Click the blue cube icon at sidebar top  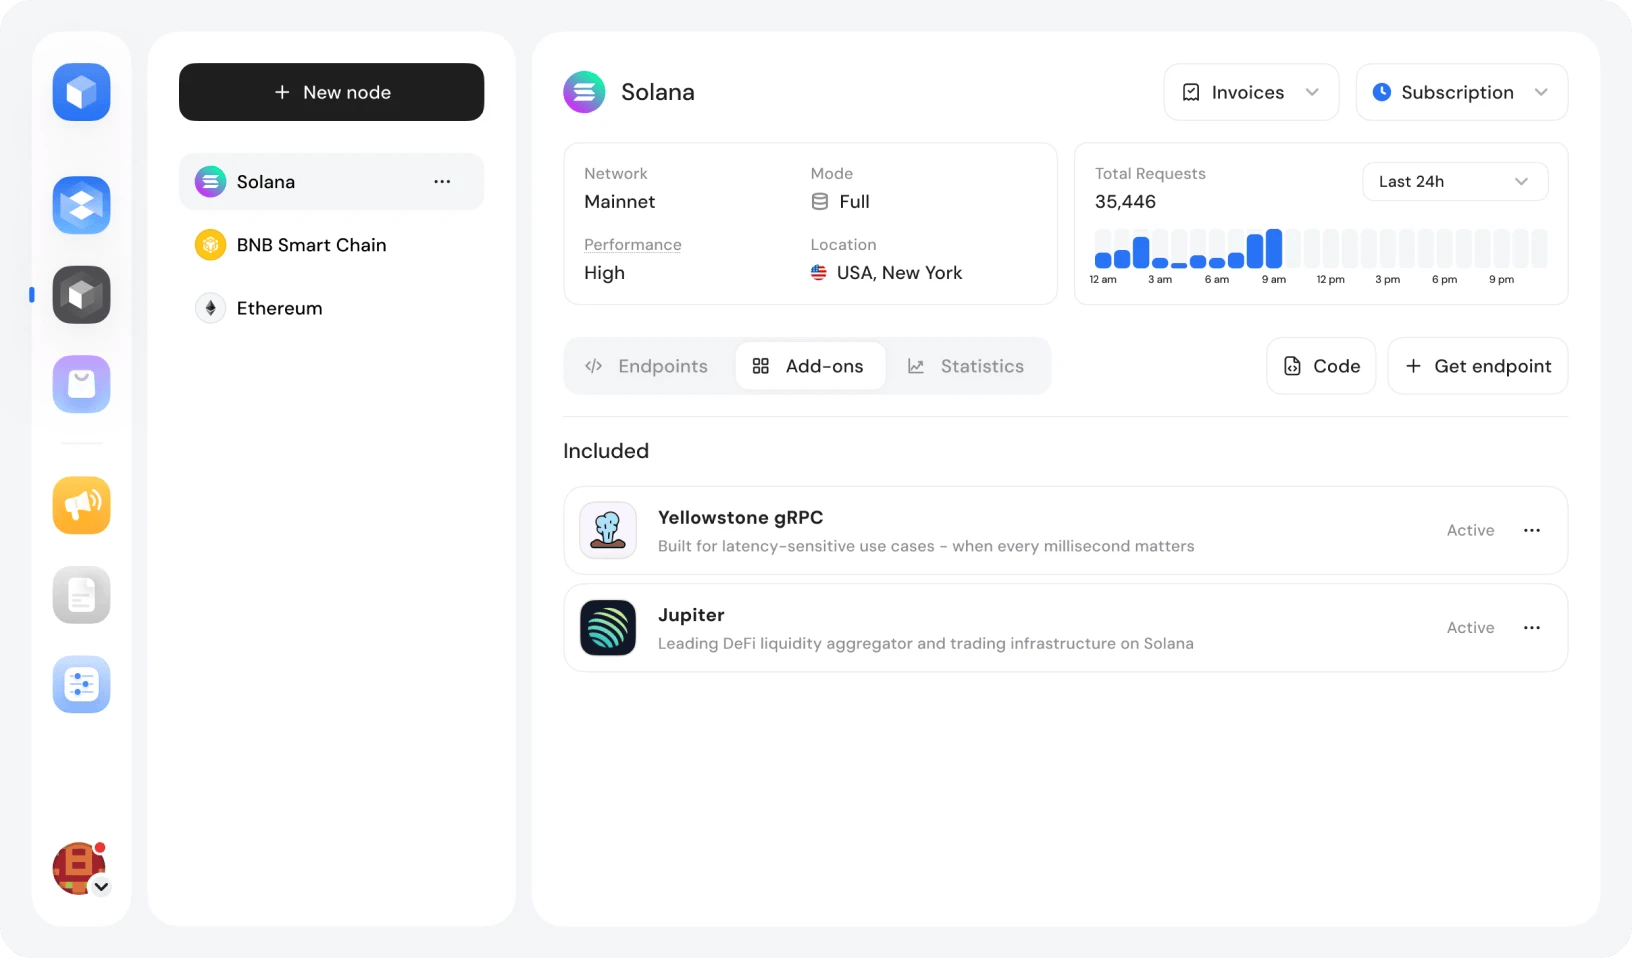[81, 91]
